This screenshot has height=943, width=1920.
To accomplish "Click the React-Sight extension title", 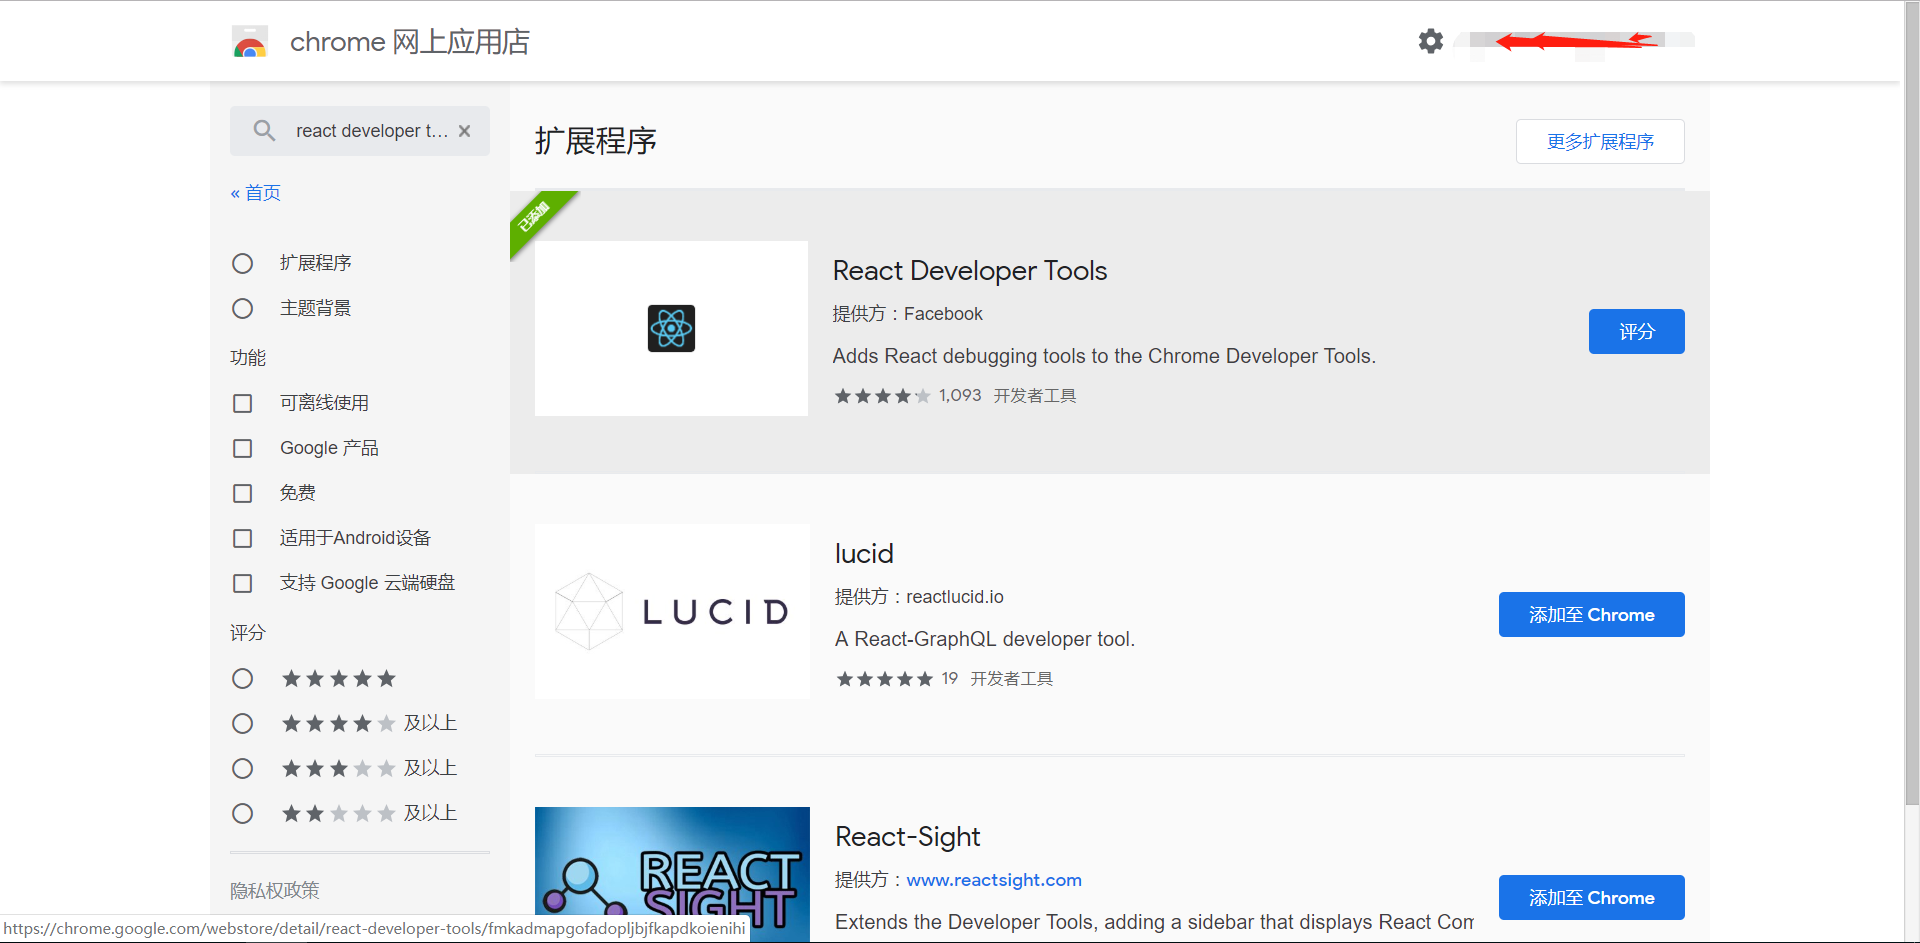I will tap(908, 837).
